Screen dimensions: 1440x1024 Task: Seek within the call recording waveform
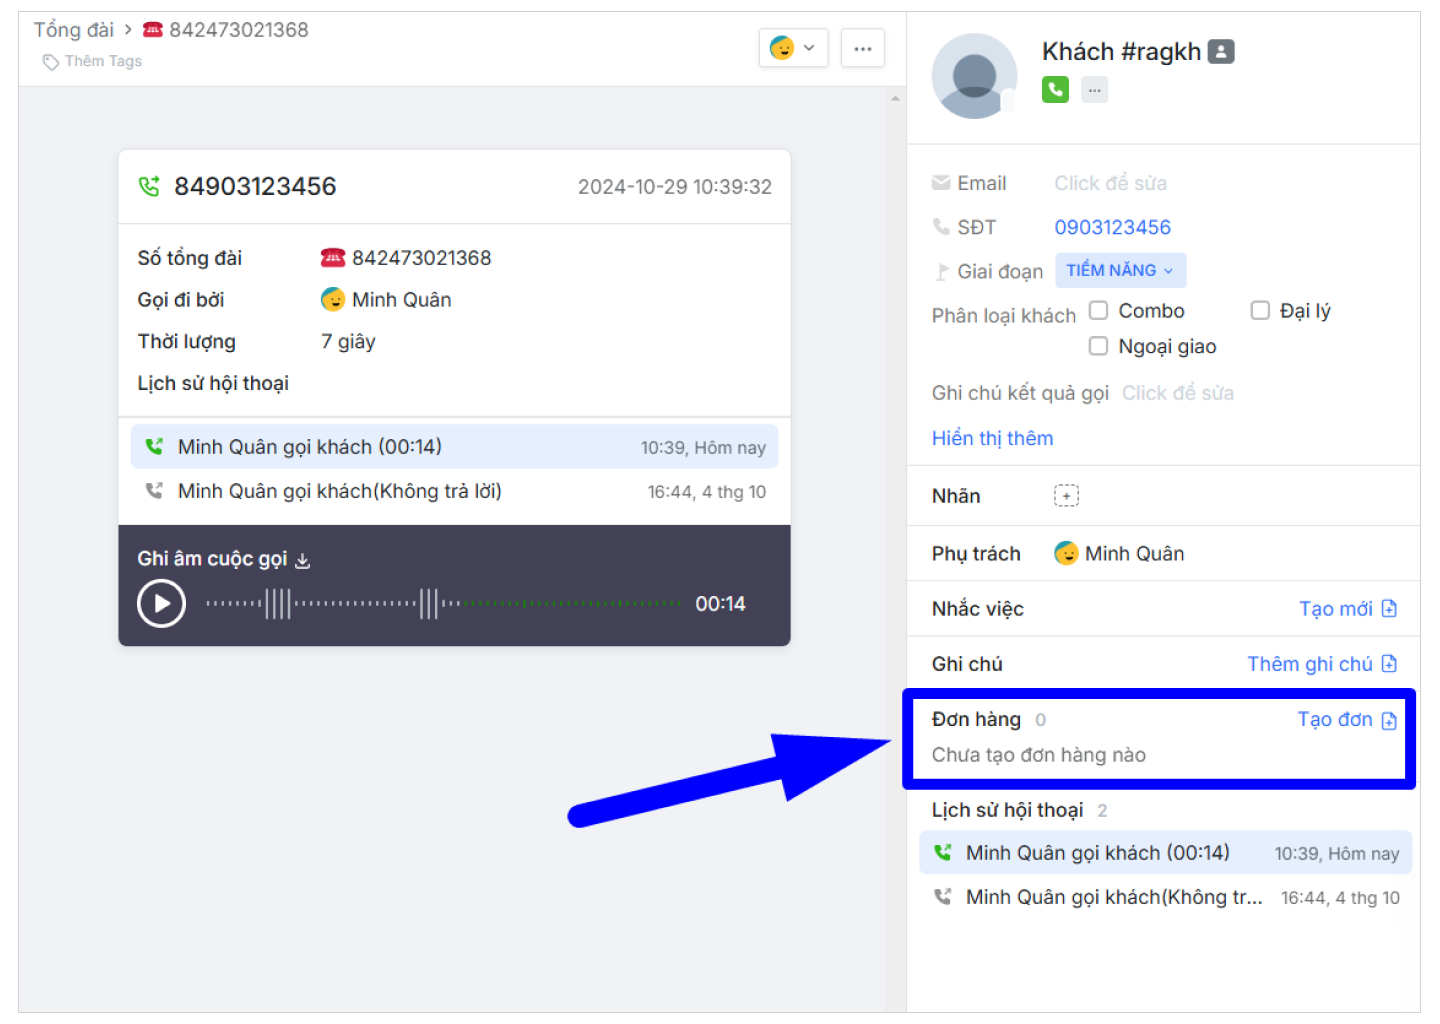(443, 604)
